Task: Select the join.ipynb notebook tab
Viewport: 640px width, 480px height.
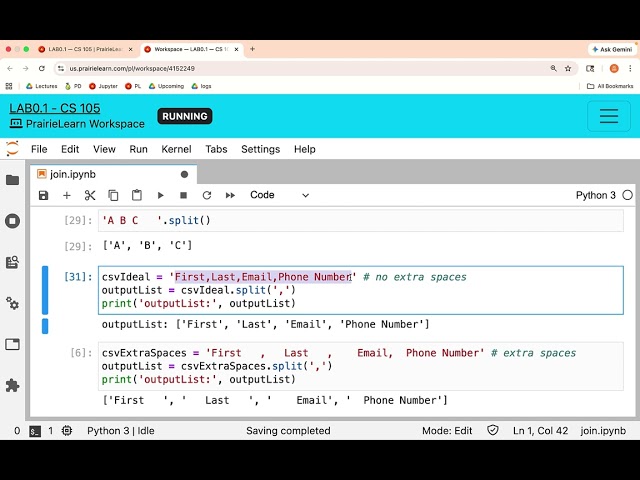Action: [113, 174]
